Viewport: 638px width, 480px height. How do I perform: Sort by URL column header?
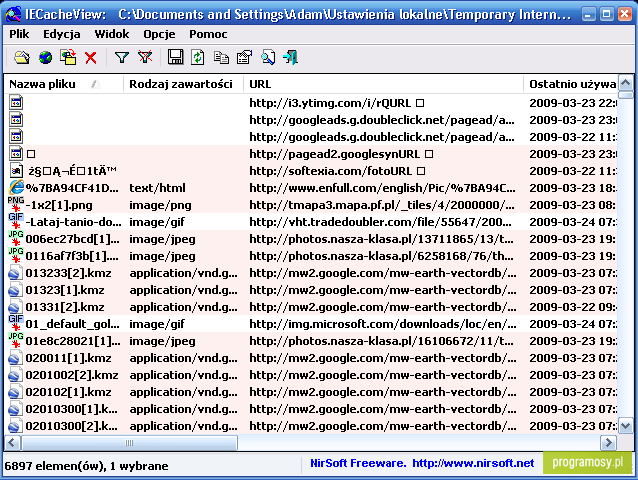pyautogui.click(x=383, y=84)
